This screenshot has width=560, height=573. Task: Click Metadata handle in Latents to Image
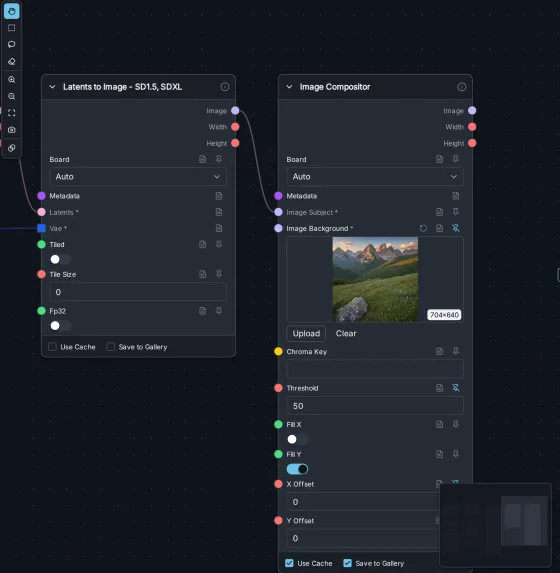point(41,196)
